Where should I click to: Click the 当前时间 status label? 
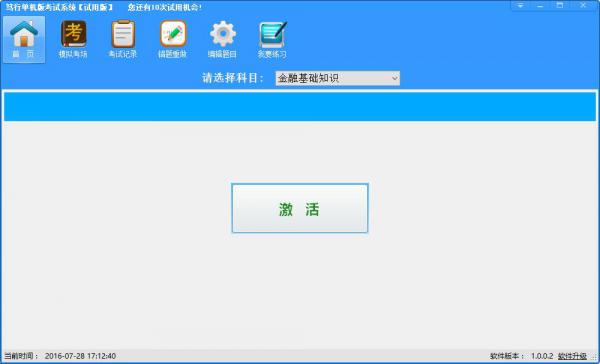click(21, 356)
